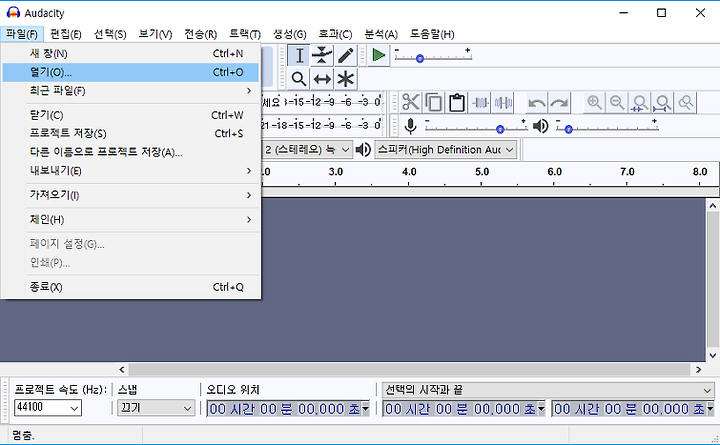
Task: Select the Multi-tool asterisk icon
Action: click(346, 79)
